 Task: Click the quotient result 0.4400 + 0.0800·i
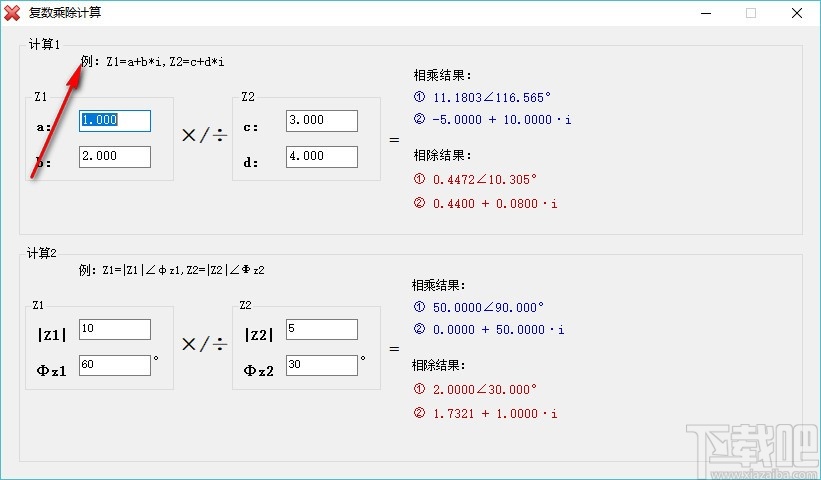[495, 204]
